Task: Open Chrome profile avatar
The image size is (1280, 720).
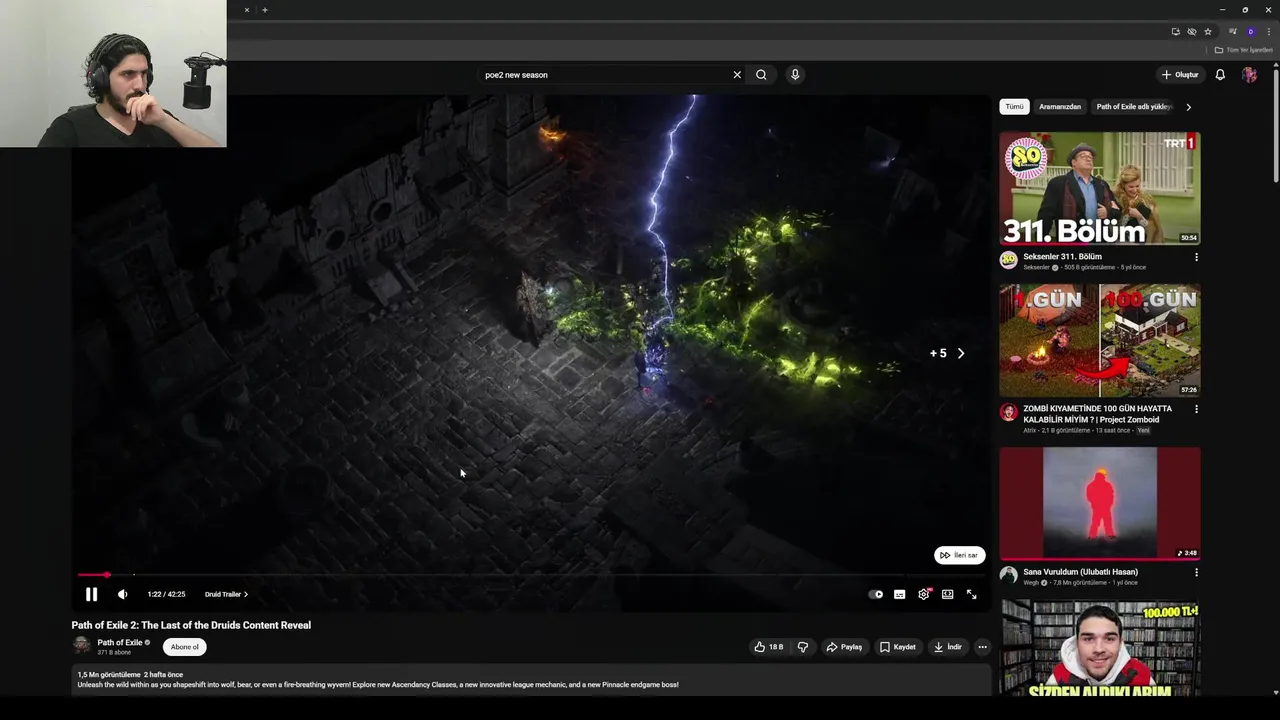Action: click(1250, 32)
